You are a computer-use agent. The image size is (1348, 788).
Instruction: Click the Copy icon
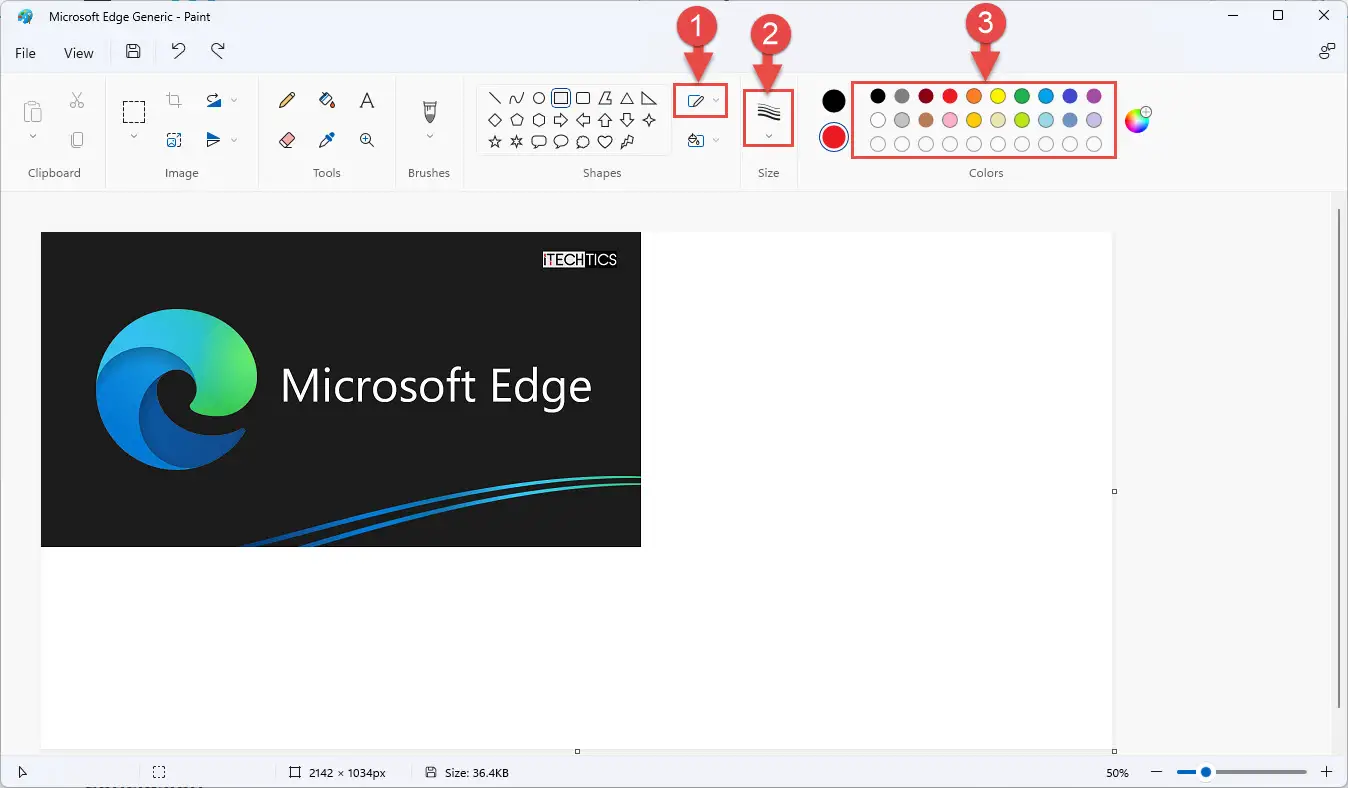coord(77,140)
